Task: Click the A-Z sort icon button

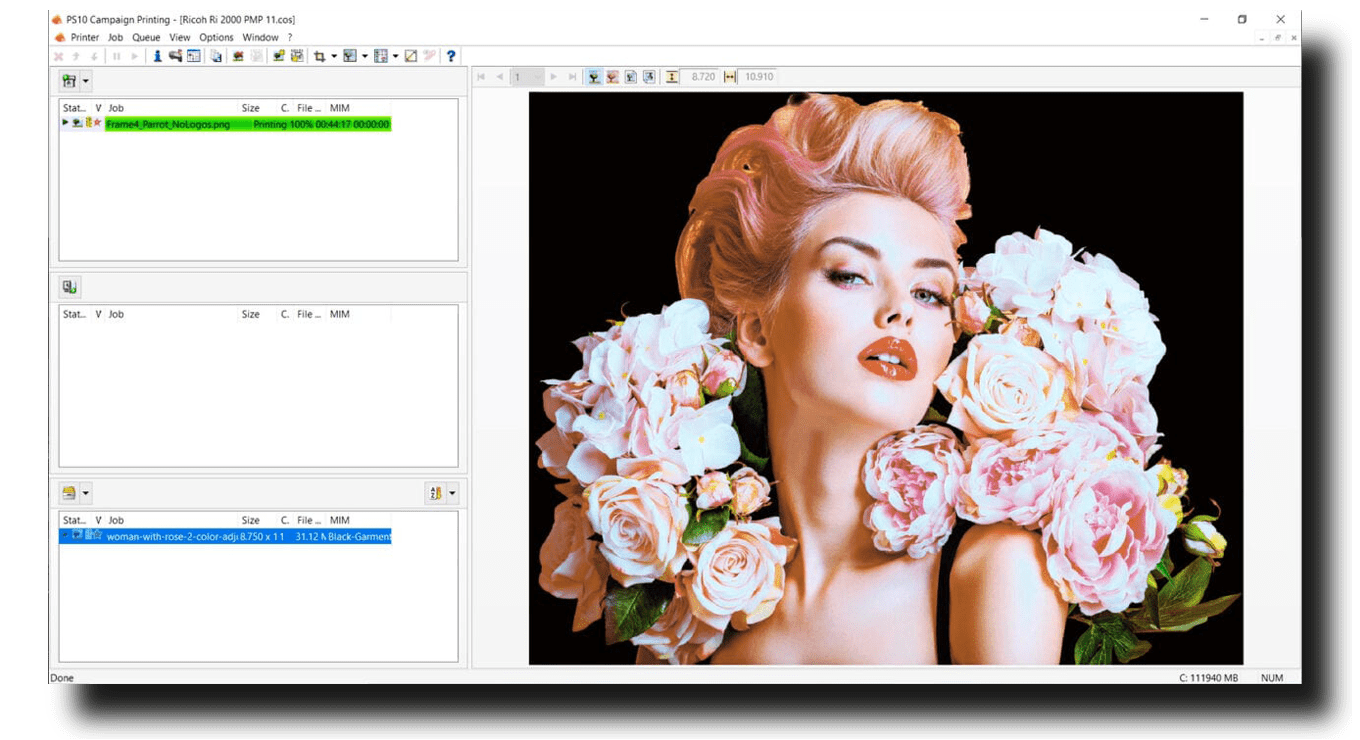Action: point(435,493)
